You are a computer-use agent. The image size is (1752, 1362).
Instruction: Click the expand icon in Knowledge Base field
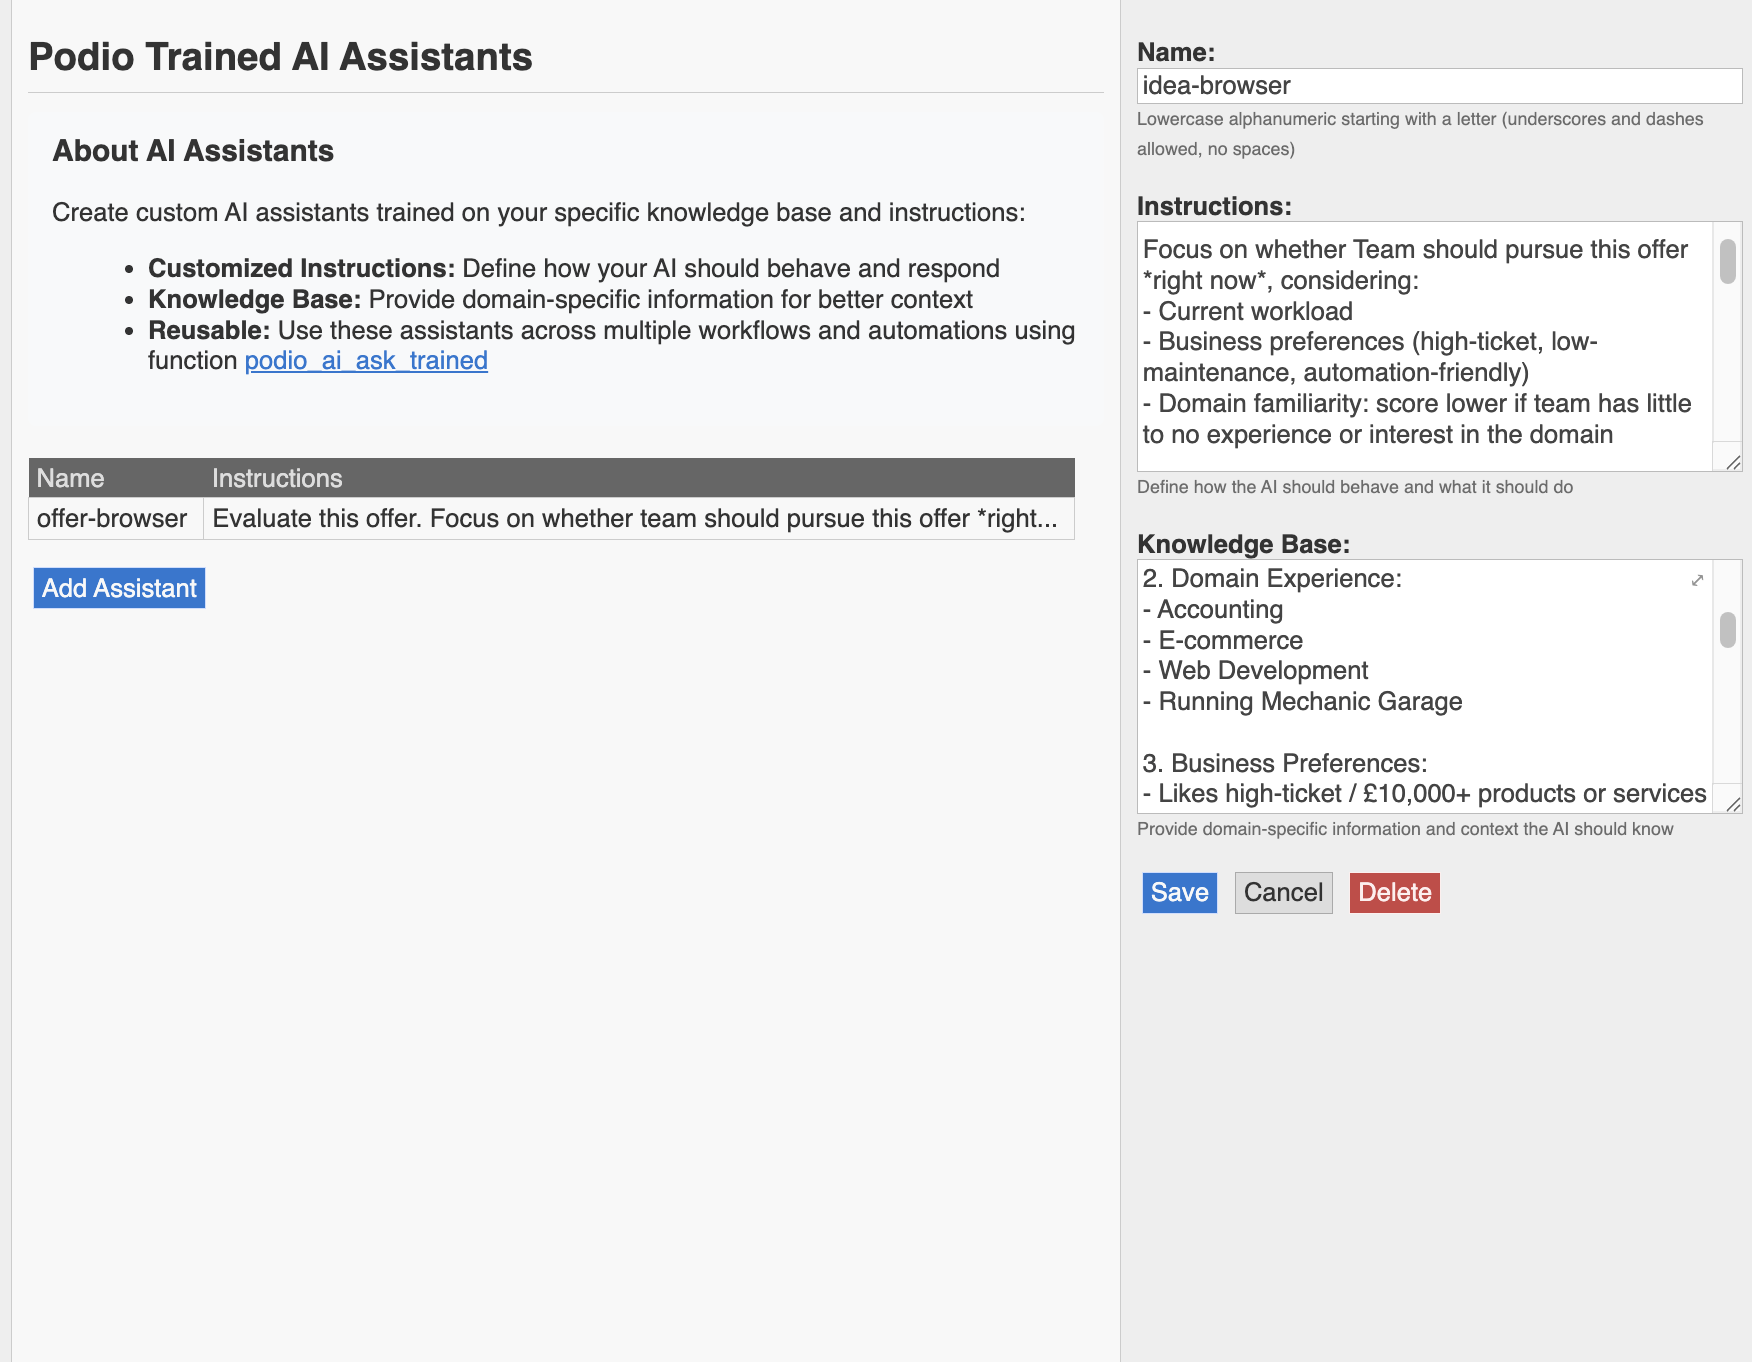point(1697,580)
